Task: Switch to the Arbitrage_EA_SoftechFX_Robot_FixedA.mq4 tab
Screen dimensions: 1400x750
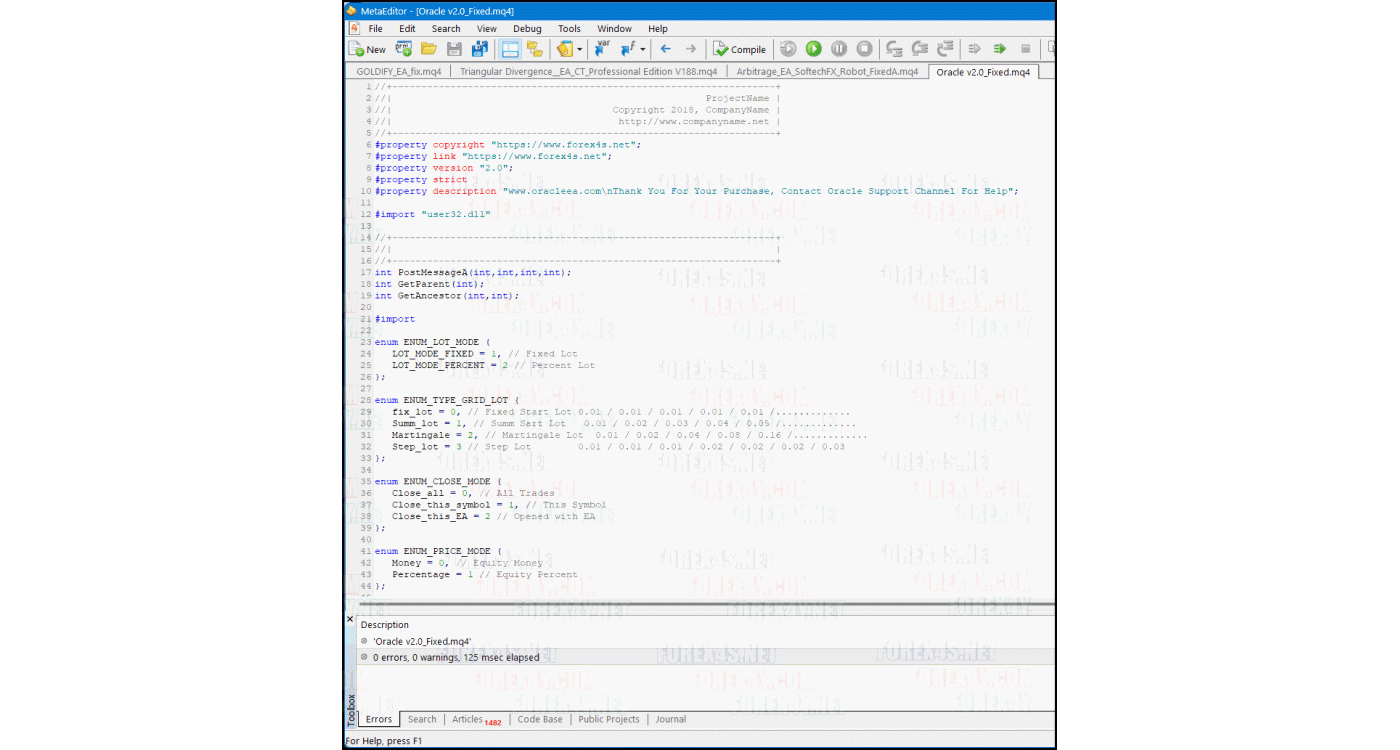Action: [x=827, y=72]
